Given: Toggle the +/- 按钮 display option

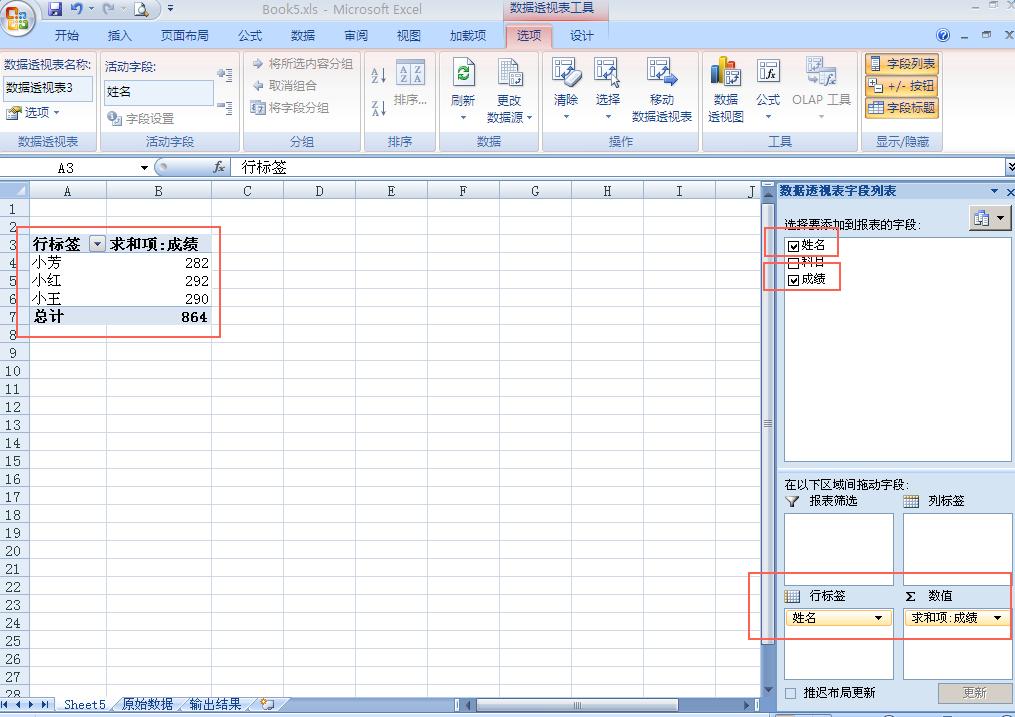Looking at the screenshot, I should coord(900,85).
